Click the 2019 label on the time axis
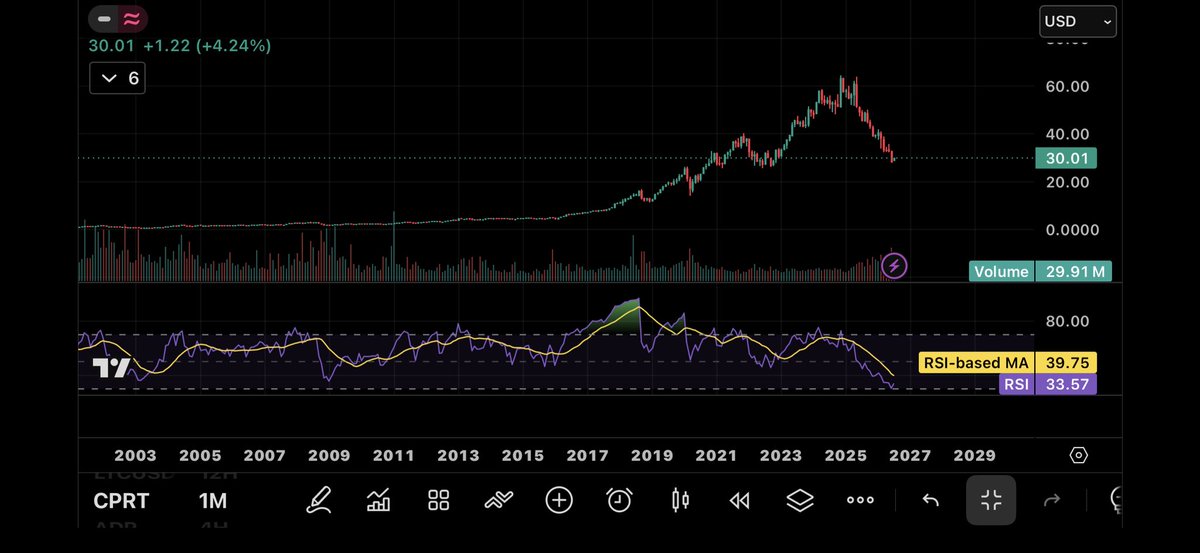This screenshot has height=553, width=1200. (x=652, y=455)
